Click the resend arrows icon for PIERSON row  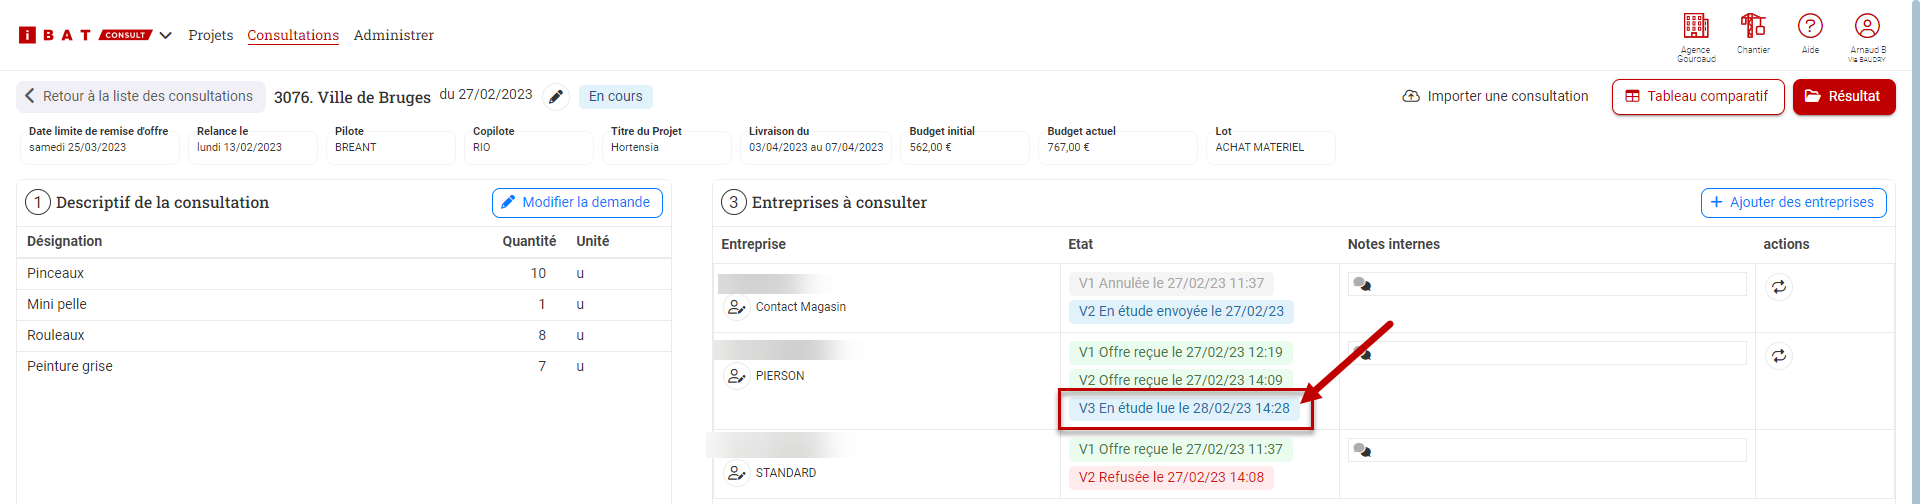1778,356
